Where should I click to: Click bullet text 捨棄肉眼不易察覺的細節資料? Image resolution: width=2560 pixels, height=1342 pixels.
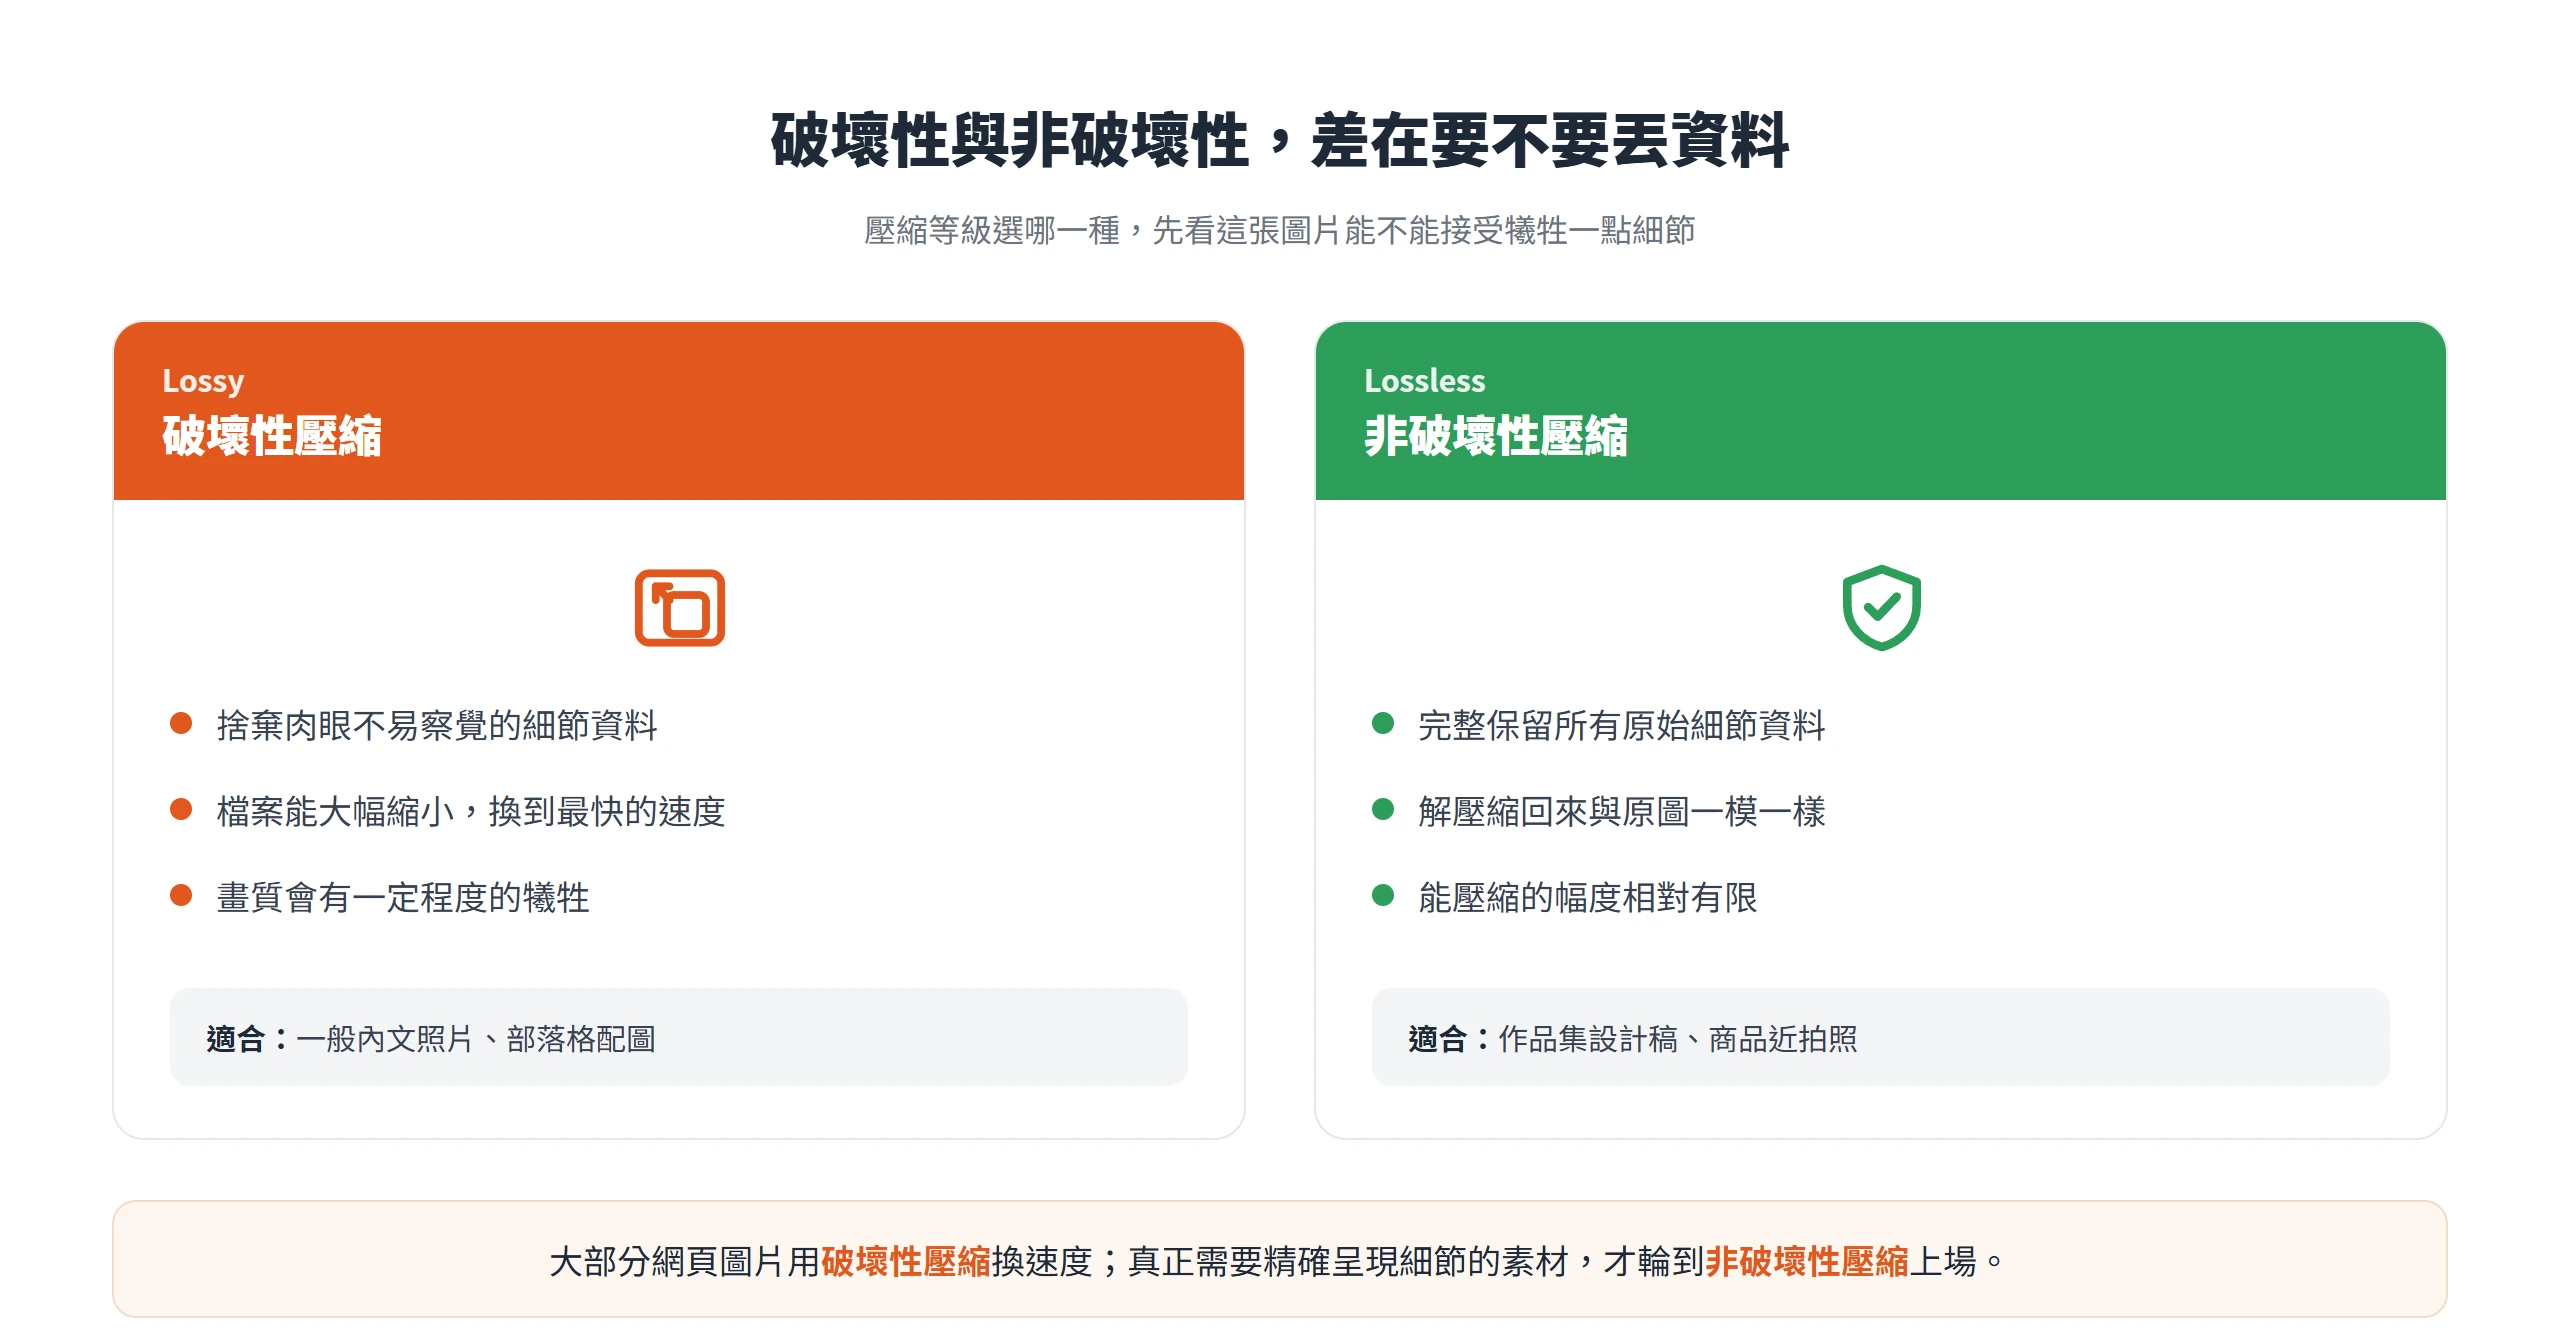pyautogui.click(x=437, y=725)
